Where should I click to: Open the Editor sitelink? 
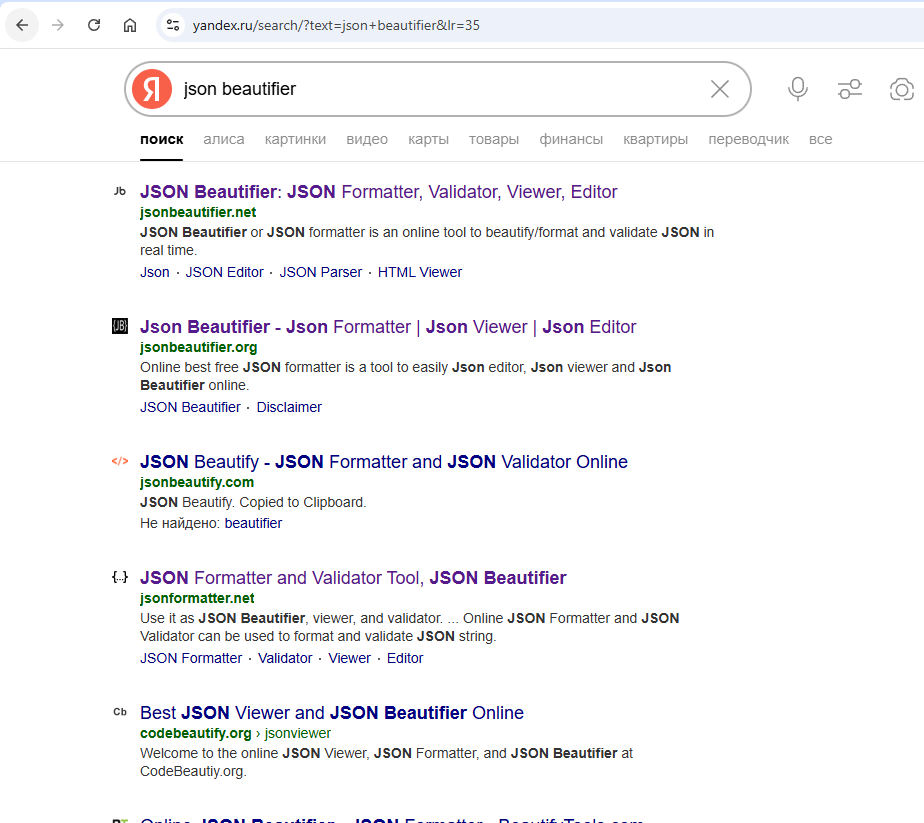point(405,658)
